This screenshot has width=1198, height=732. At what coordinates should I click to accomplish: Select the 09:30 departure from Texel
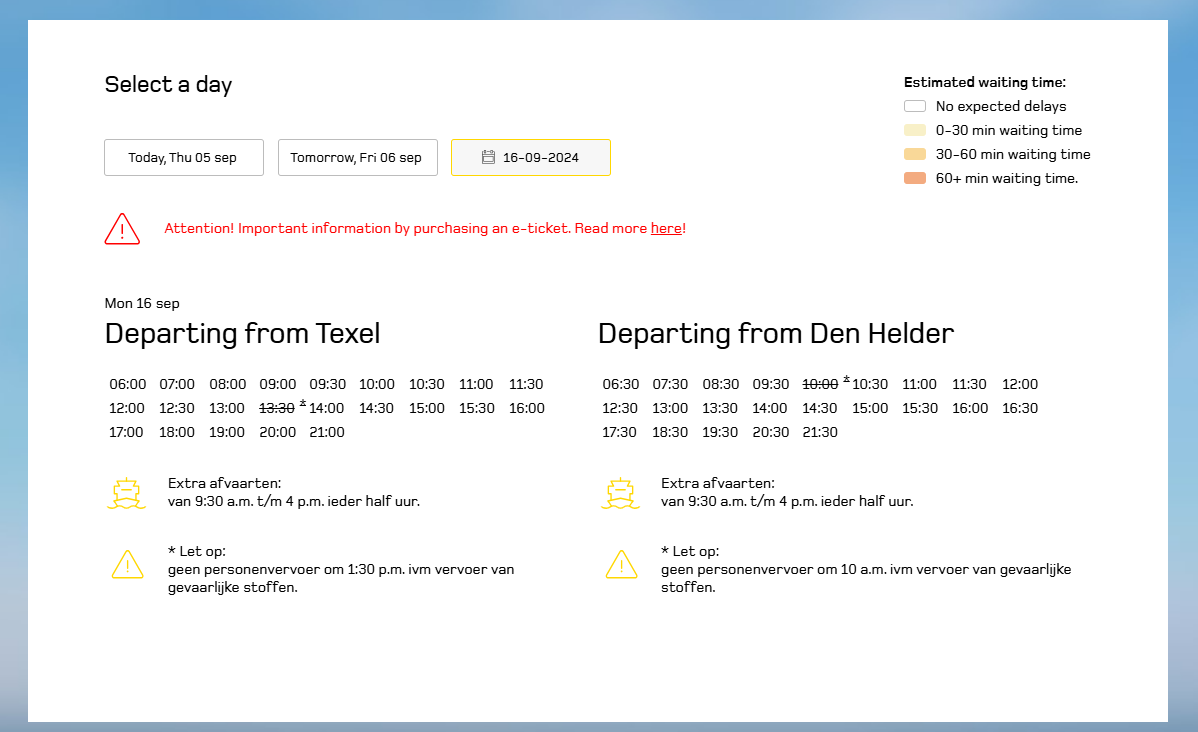point(328,384)
